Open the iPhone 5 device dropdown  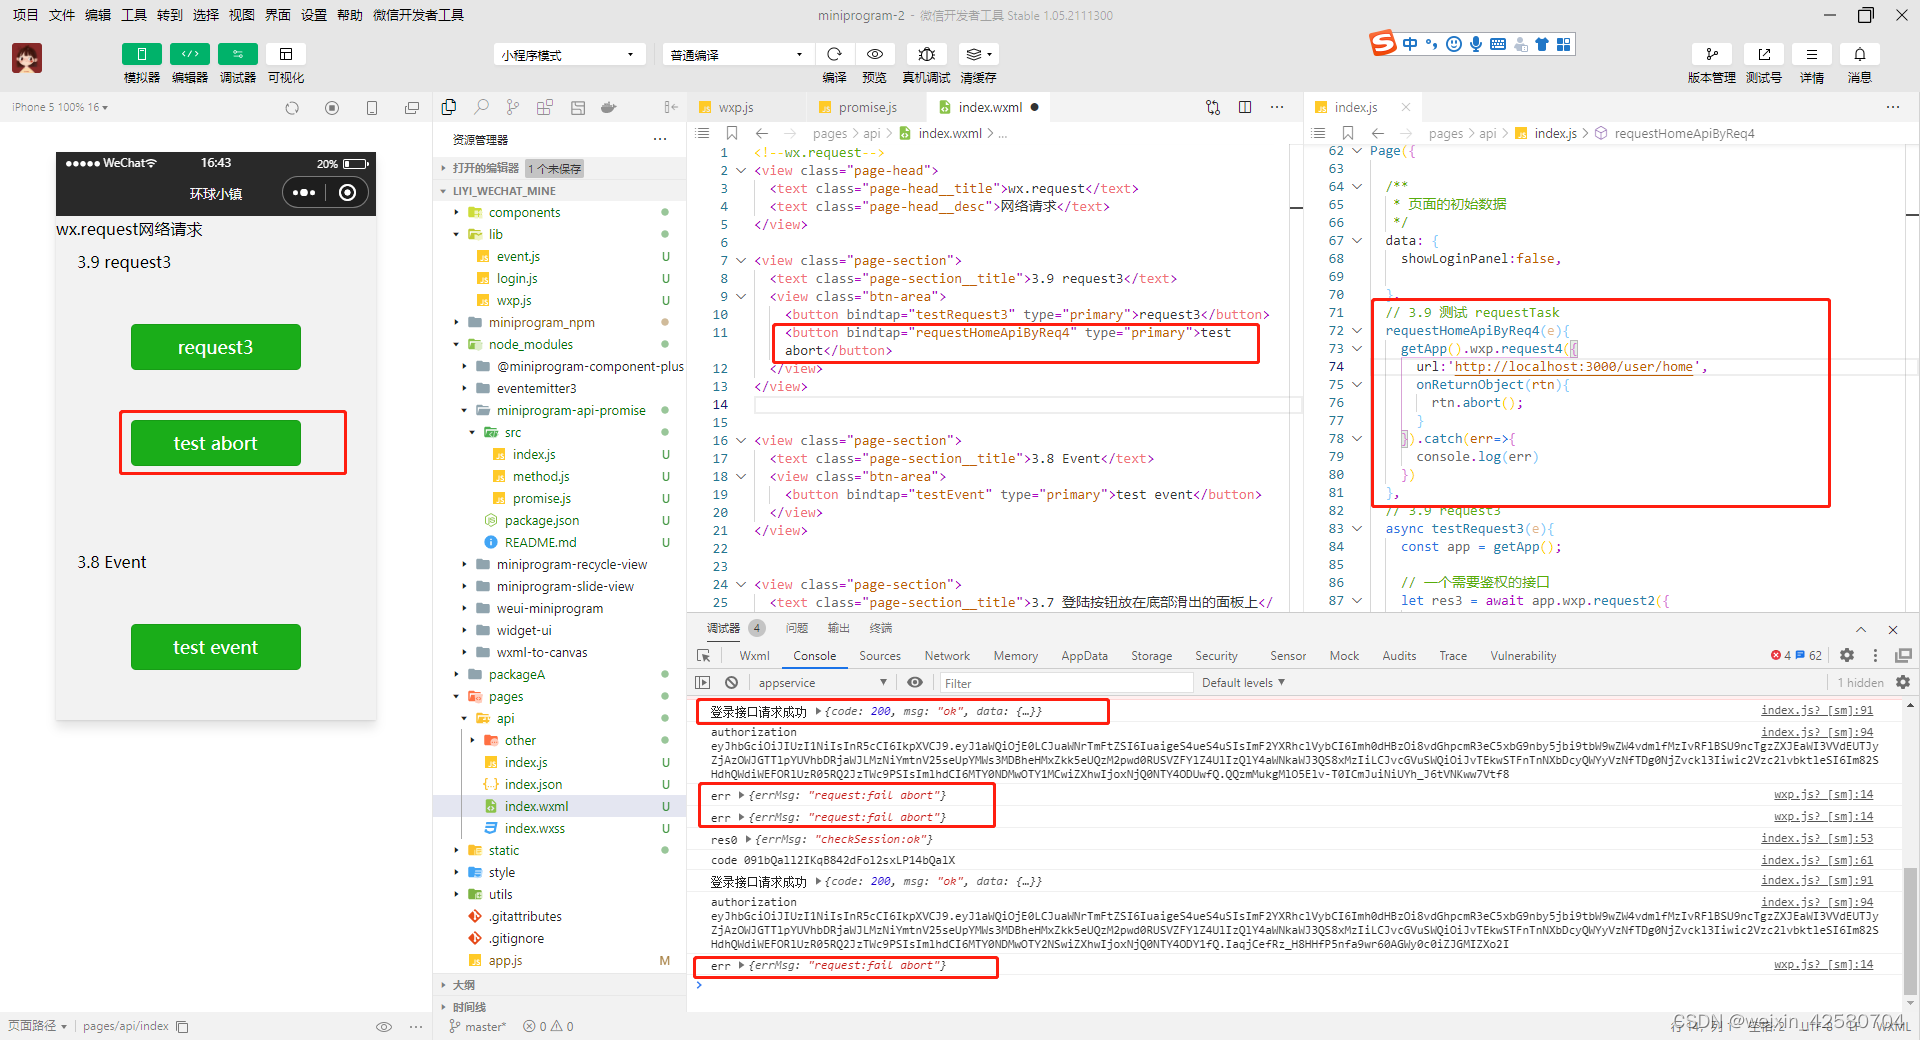(60, 107)
